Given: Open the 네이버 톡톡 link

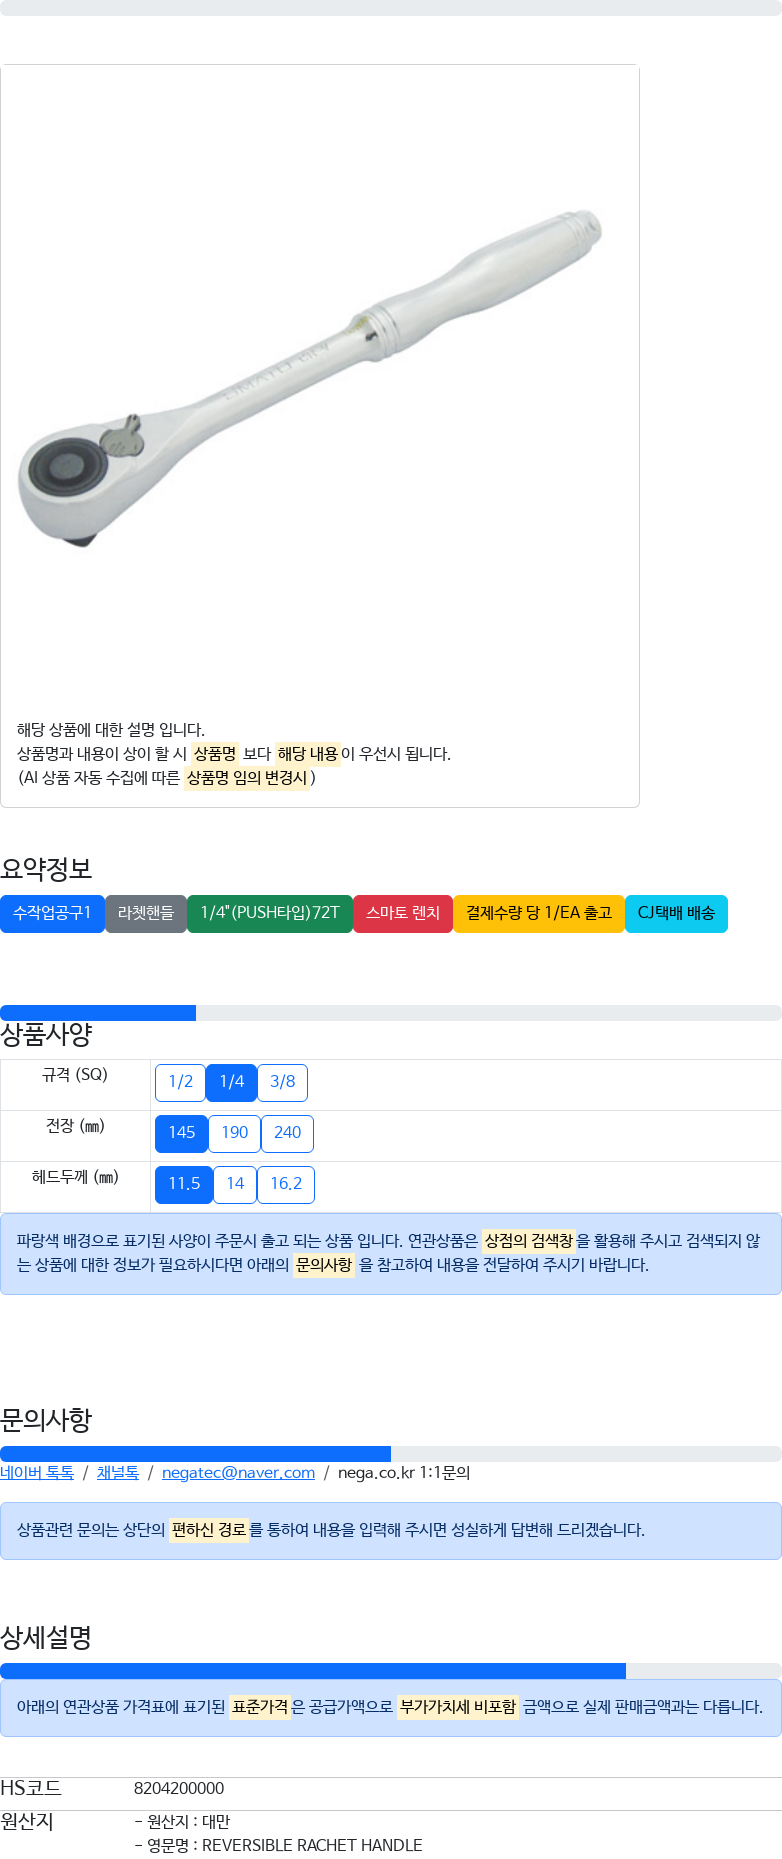Looking at the screenshot, I should [37, 1473].
